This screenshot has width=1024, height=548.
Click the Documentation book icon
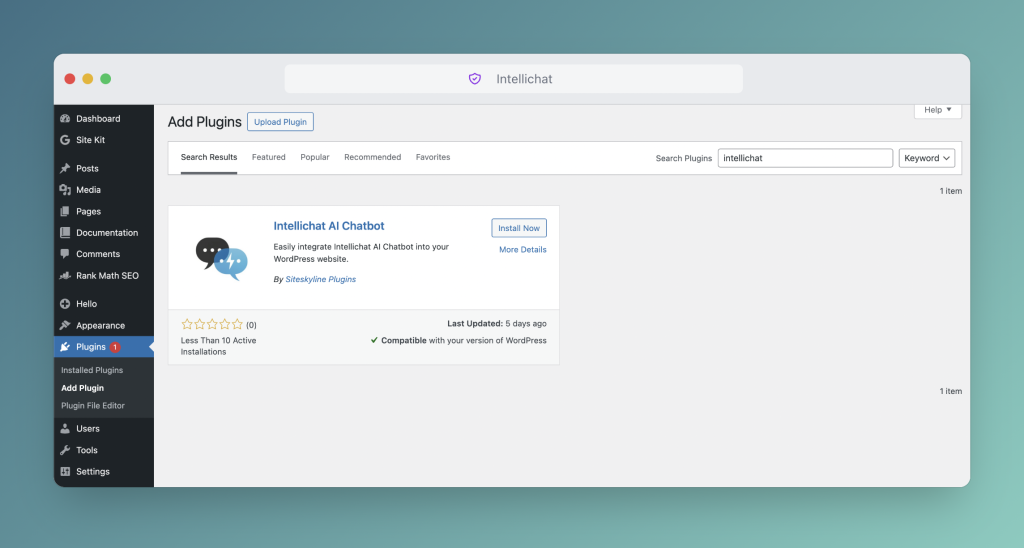coord(65,233)
